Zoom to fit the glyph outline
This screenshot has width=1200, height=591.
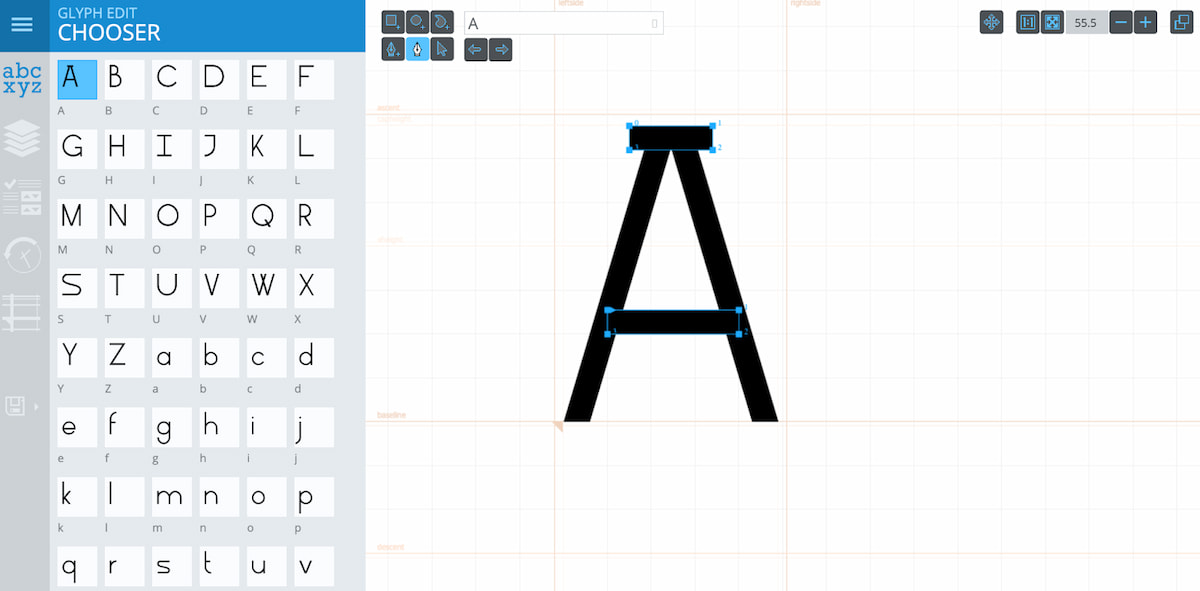[x=1052, y=22]
